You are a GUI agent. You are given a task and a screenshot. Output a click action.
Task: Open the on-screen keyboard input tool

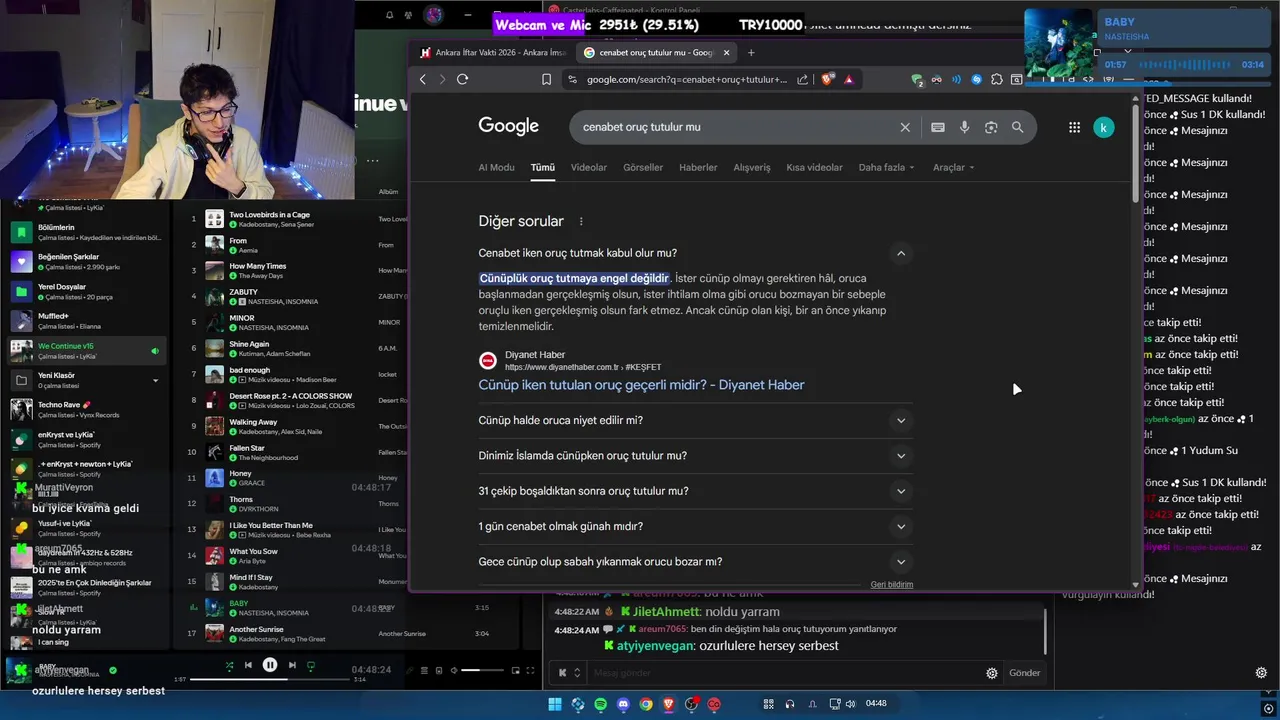938,127
